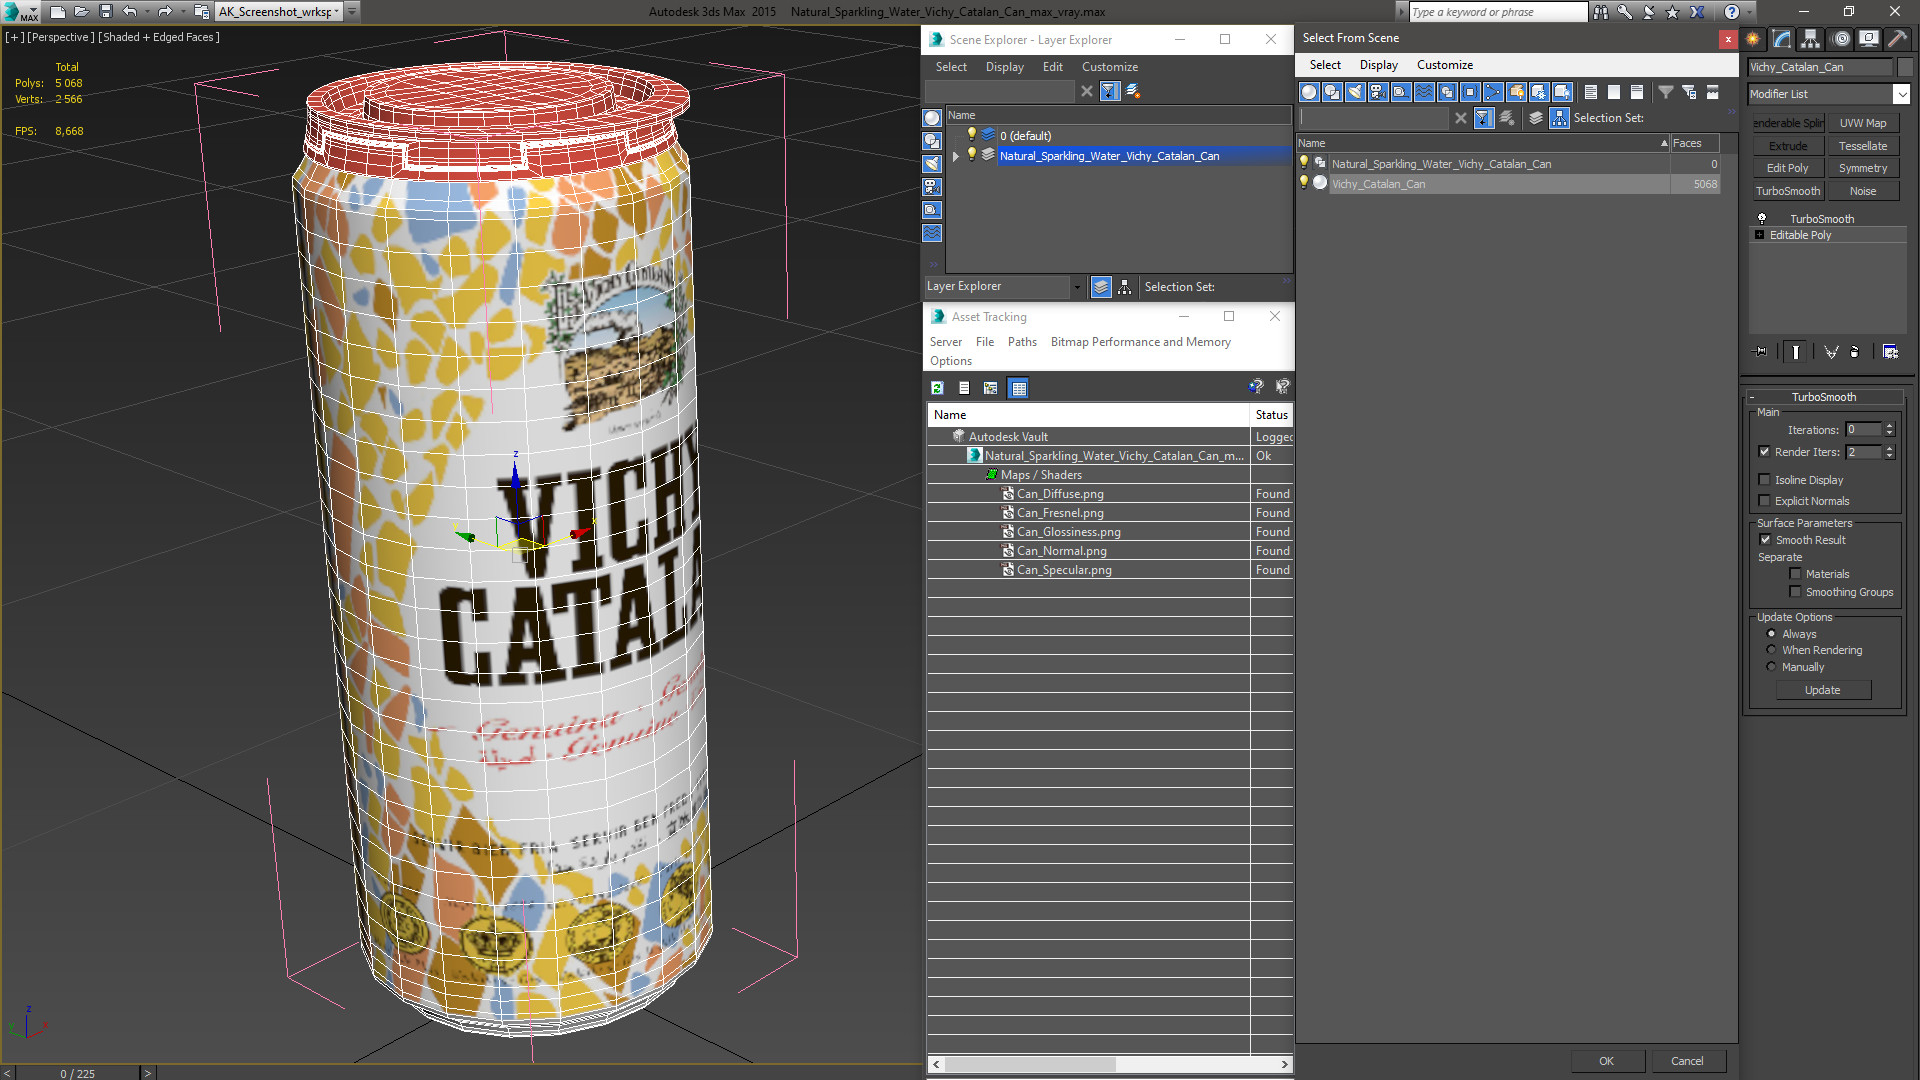Screen dimensions: 1920x1080
Task: Toggle Display Bone Objects filter in Select From Scene
Action: pos(1493,92)
